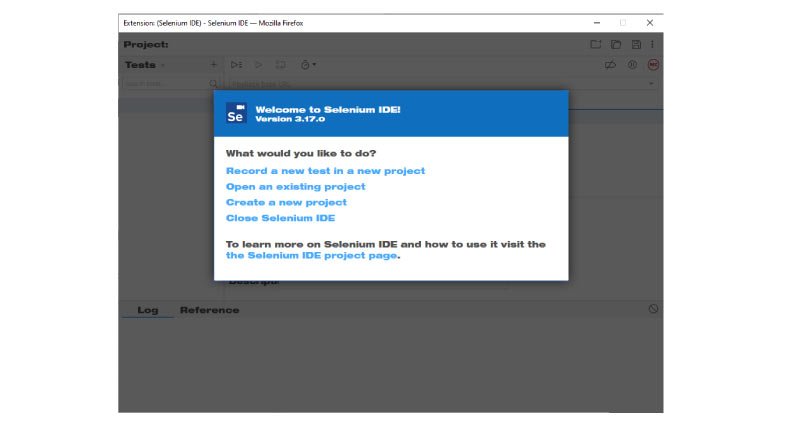
Task: Toggle disable breakpoints icon
Action: click(610, 65)
